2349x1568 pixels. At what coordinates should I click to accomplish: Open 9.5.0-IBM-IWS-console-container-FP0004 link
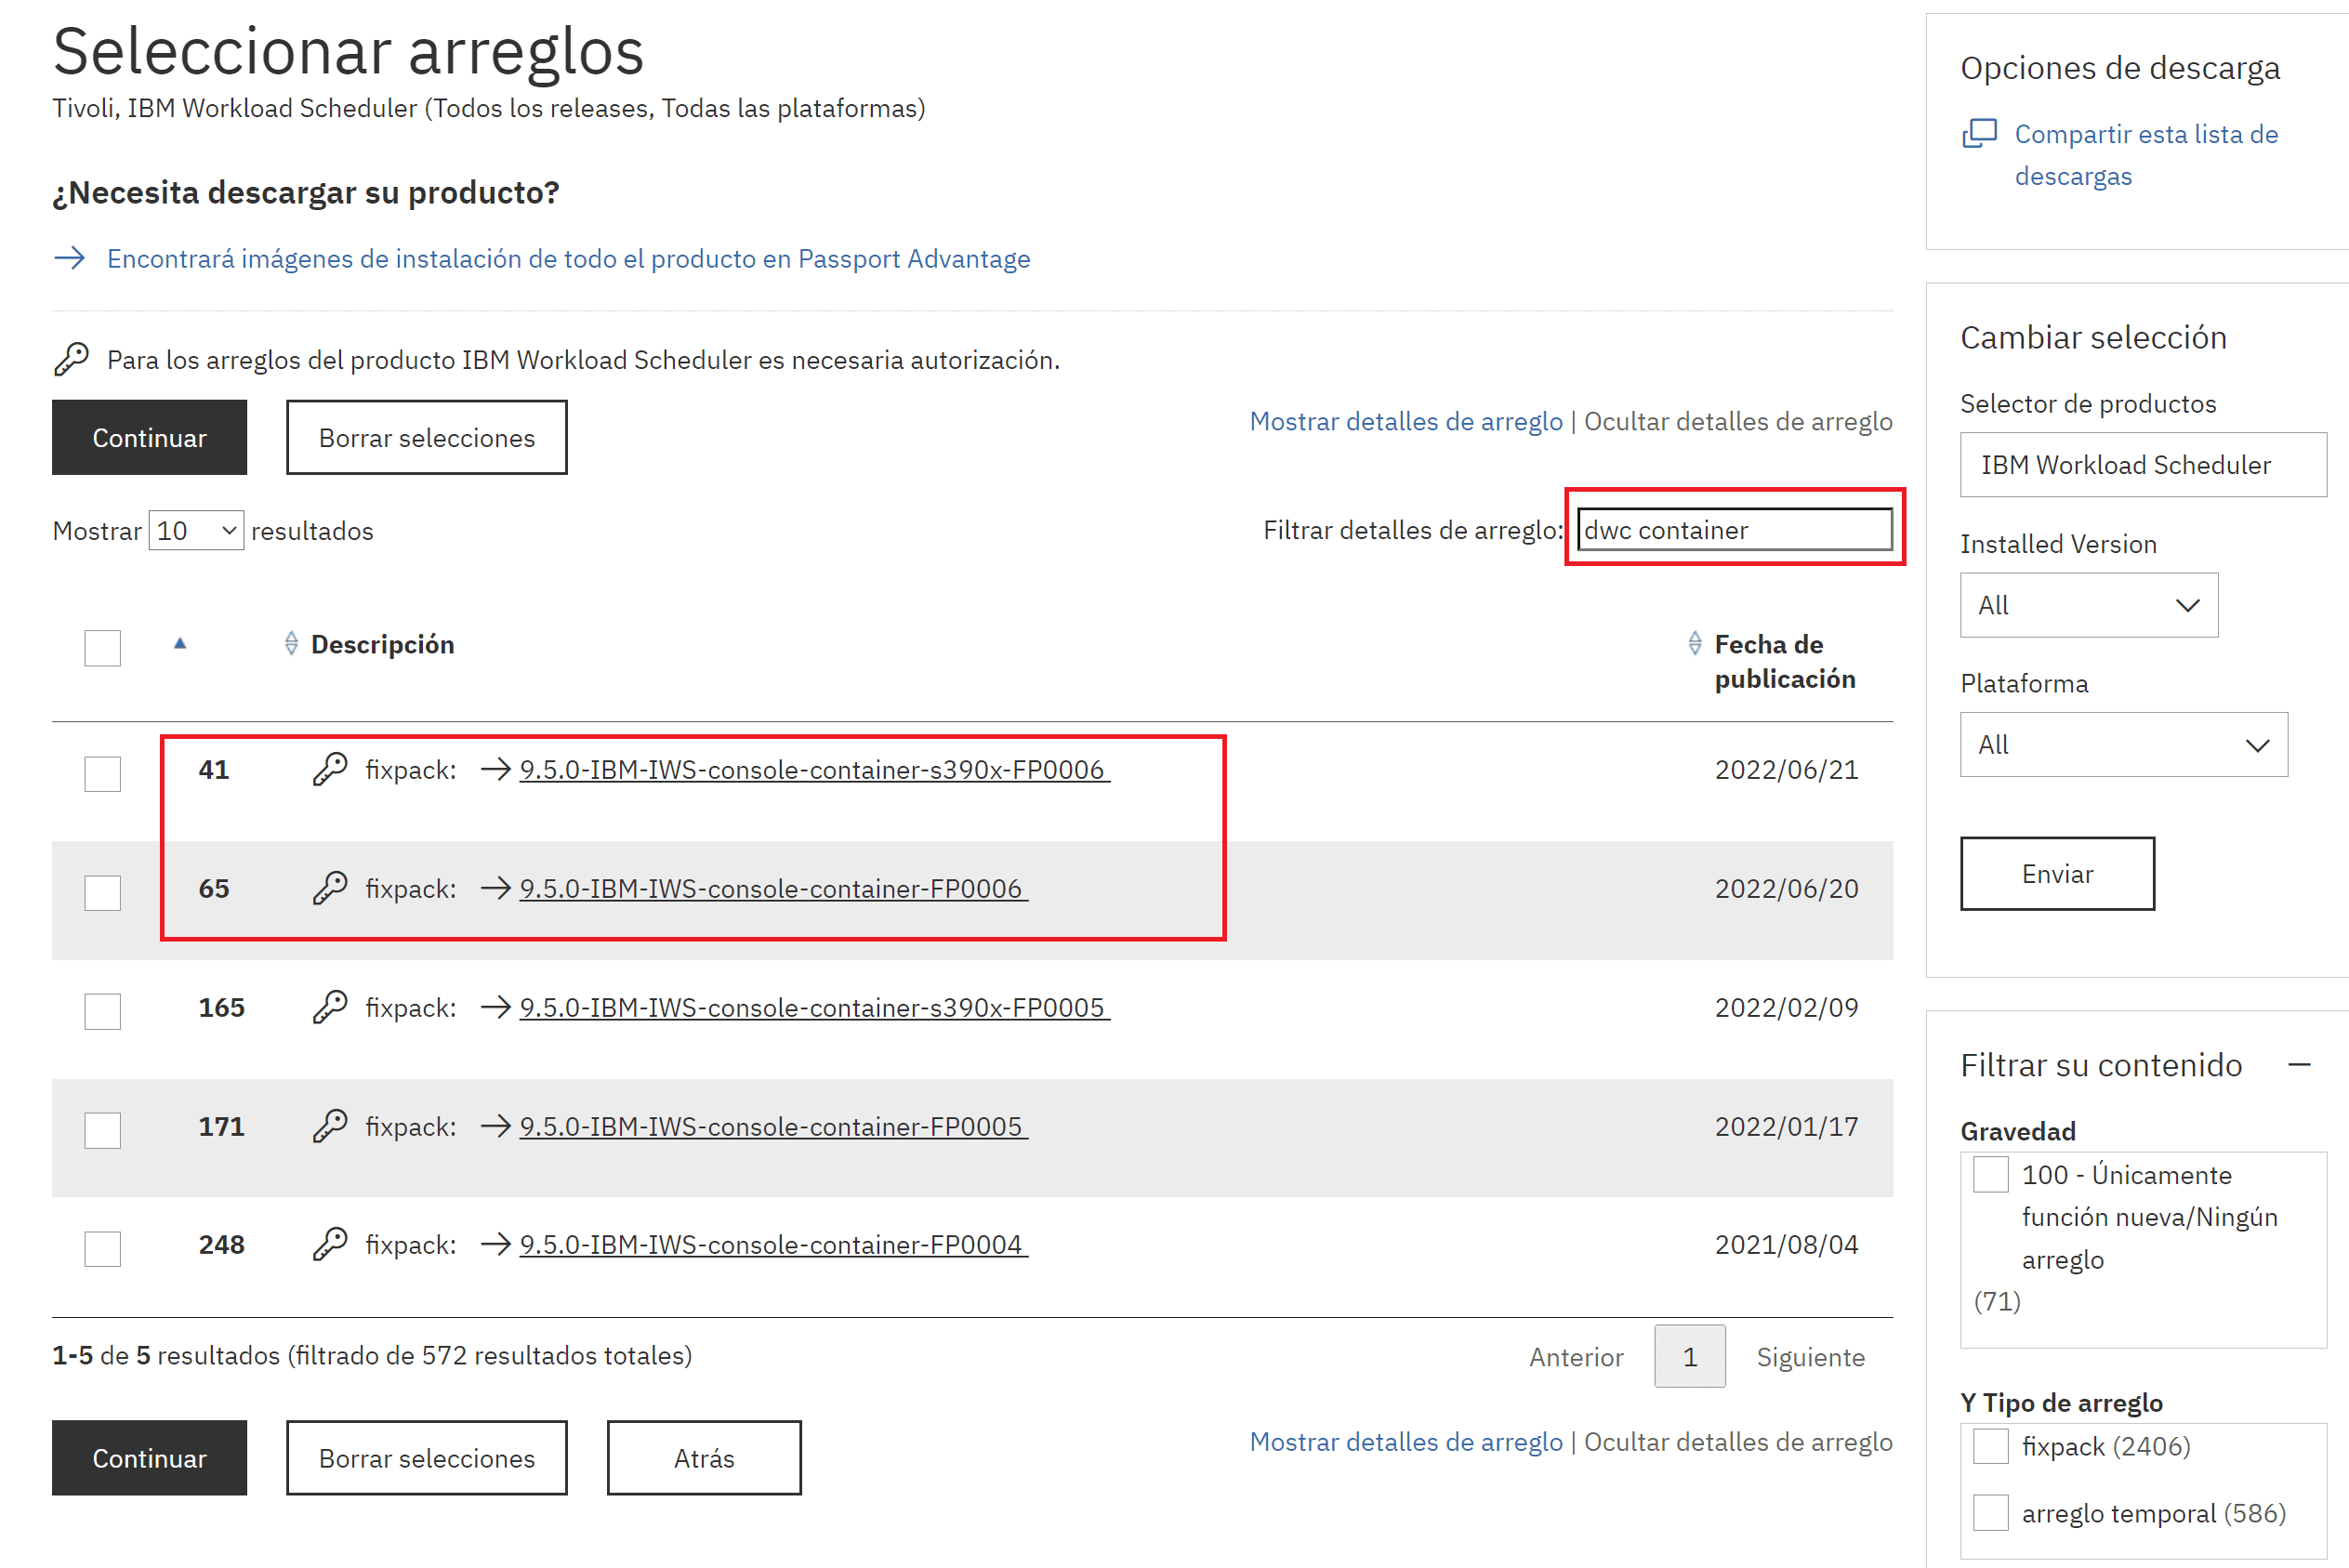tap(773, 1244)
